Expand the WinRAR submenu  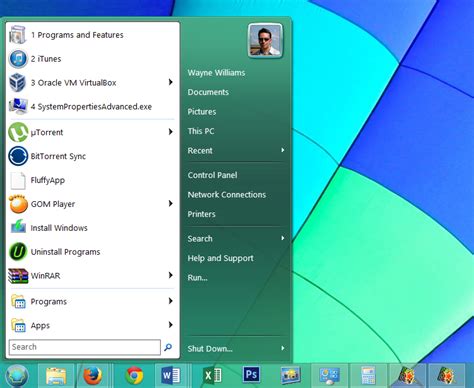click(171, 275)
